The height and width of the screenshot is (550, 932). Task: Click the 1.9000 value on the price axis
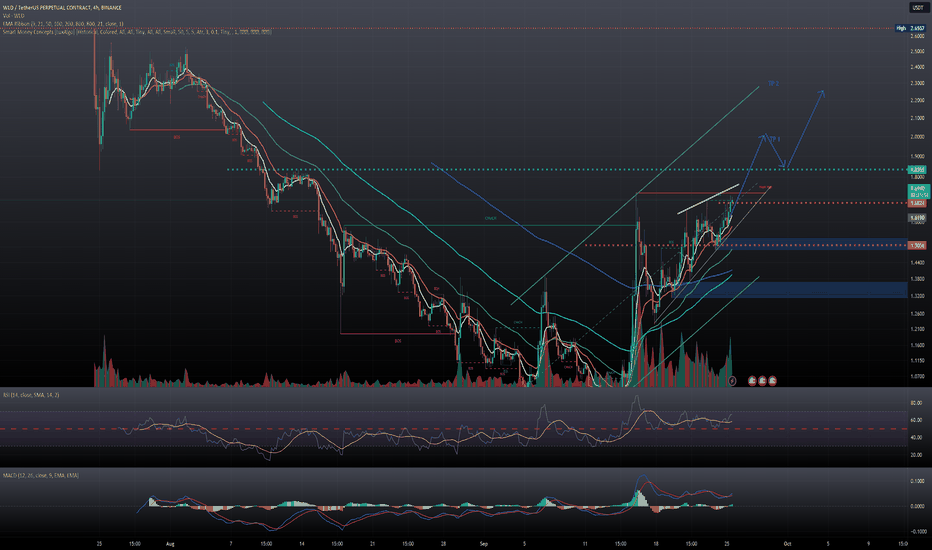[917, 157]
